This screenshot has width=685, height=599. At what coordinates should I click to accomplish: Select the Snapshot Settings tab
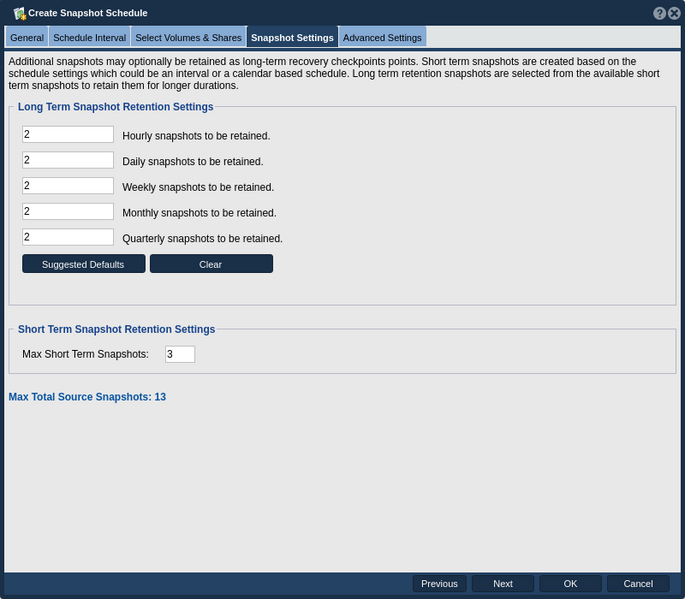pos(292,38)
